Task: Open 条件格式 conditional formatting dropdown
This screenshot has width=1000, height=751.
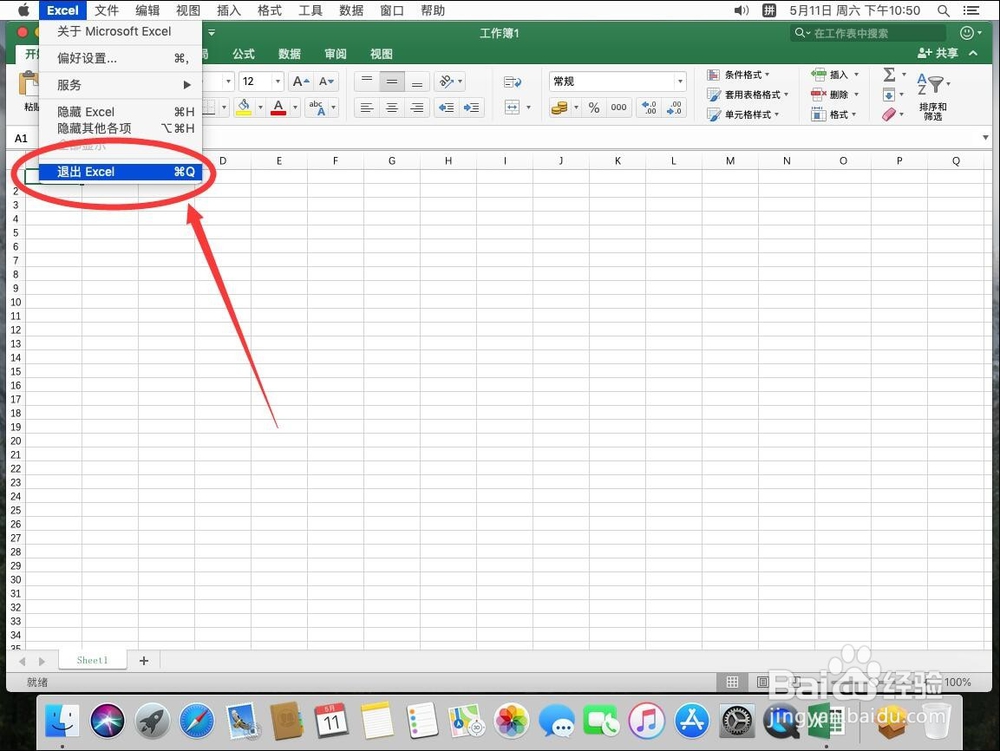Action: [739, 75]
